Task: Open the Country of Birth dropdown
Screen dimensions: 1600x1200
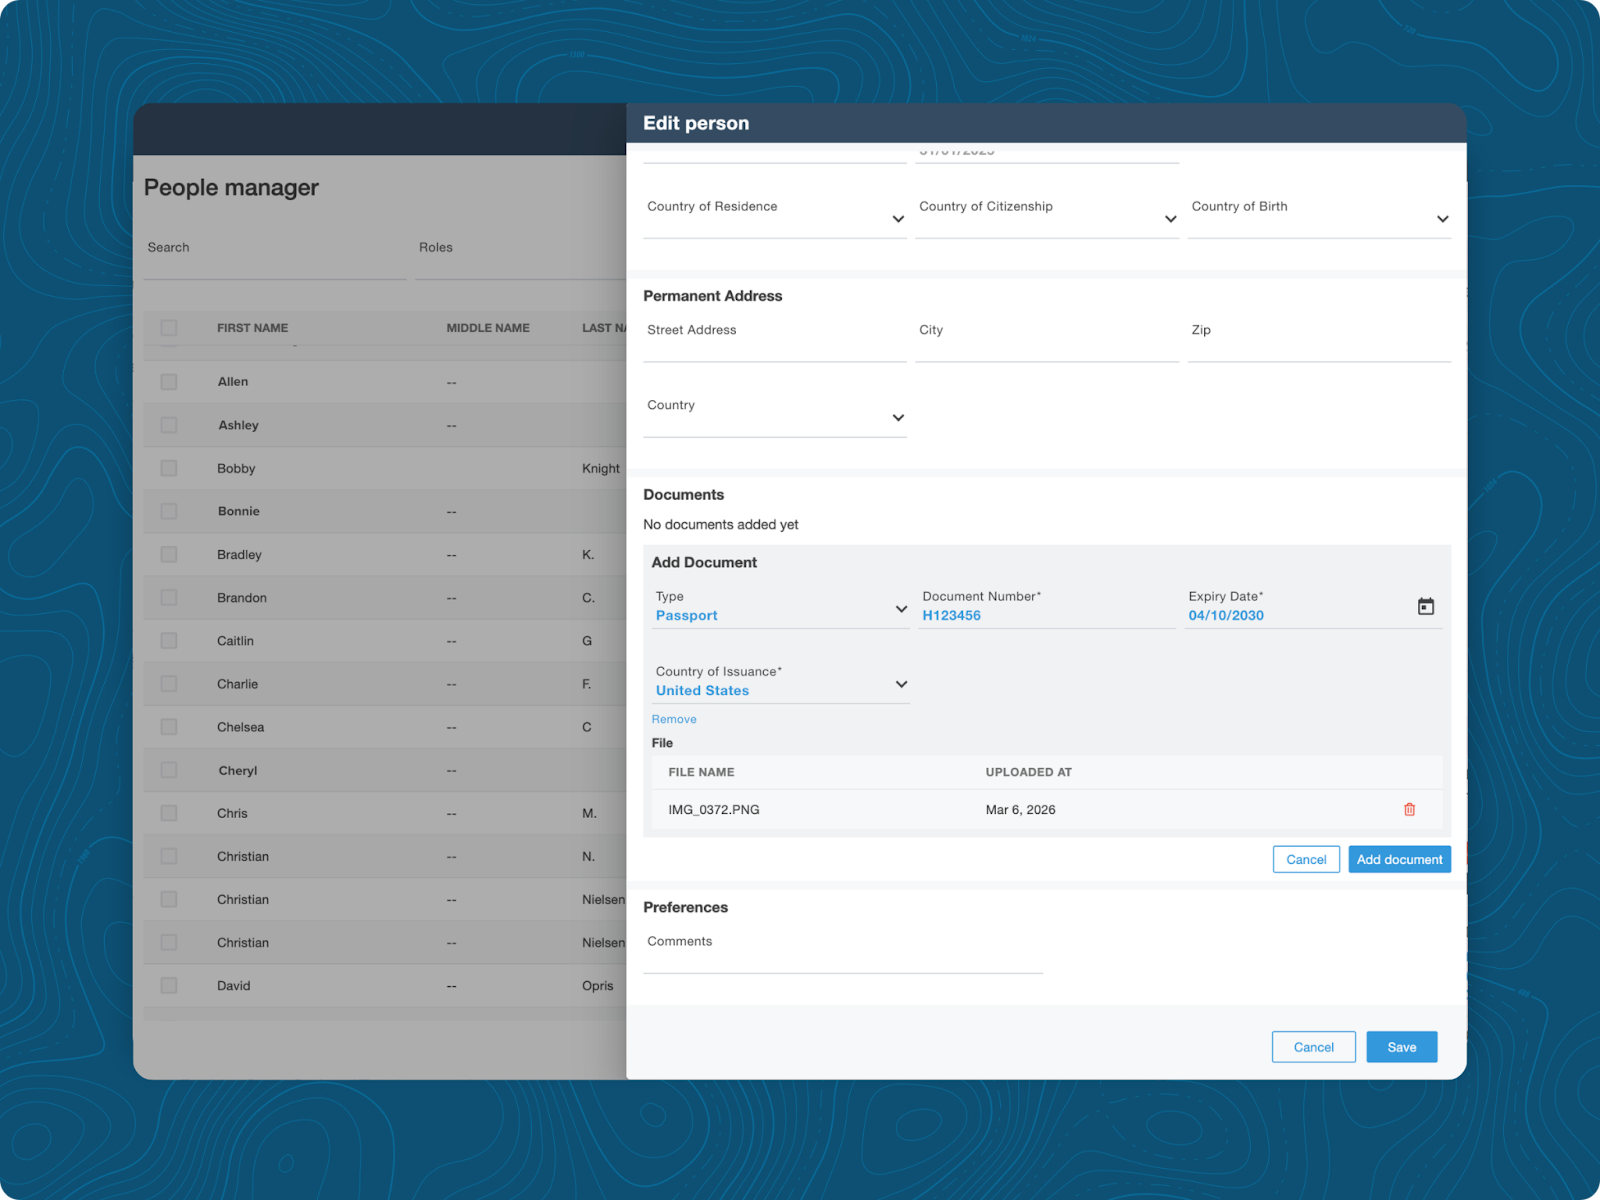Action: click(1319, 216)
